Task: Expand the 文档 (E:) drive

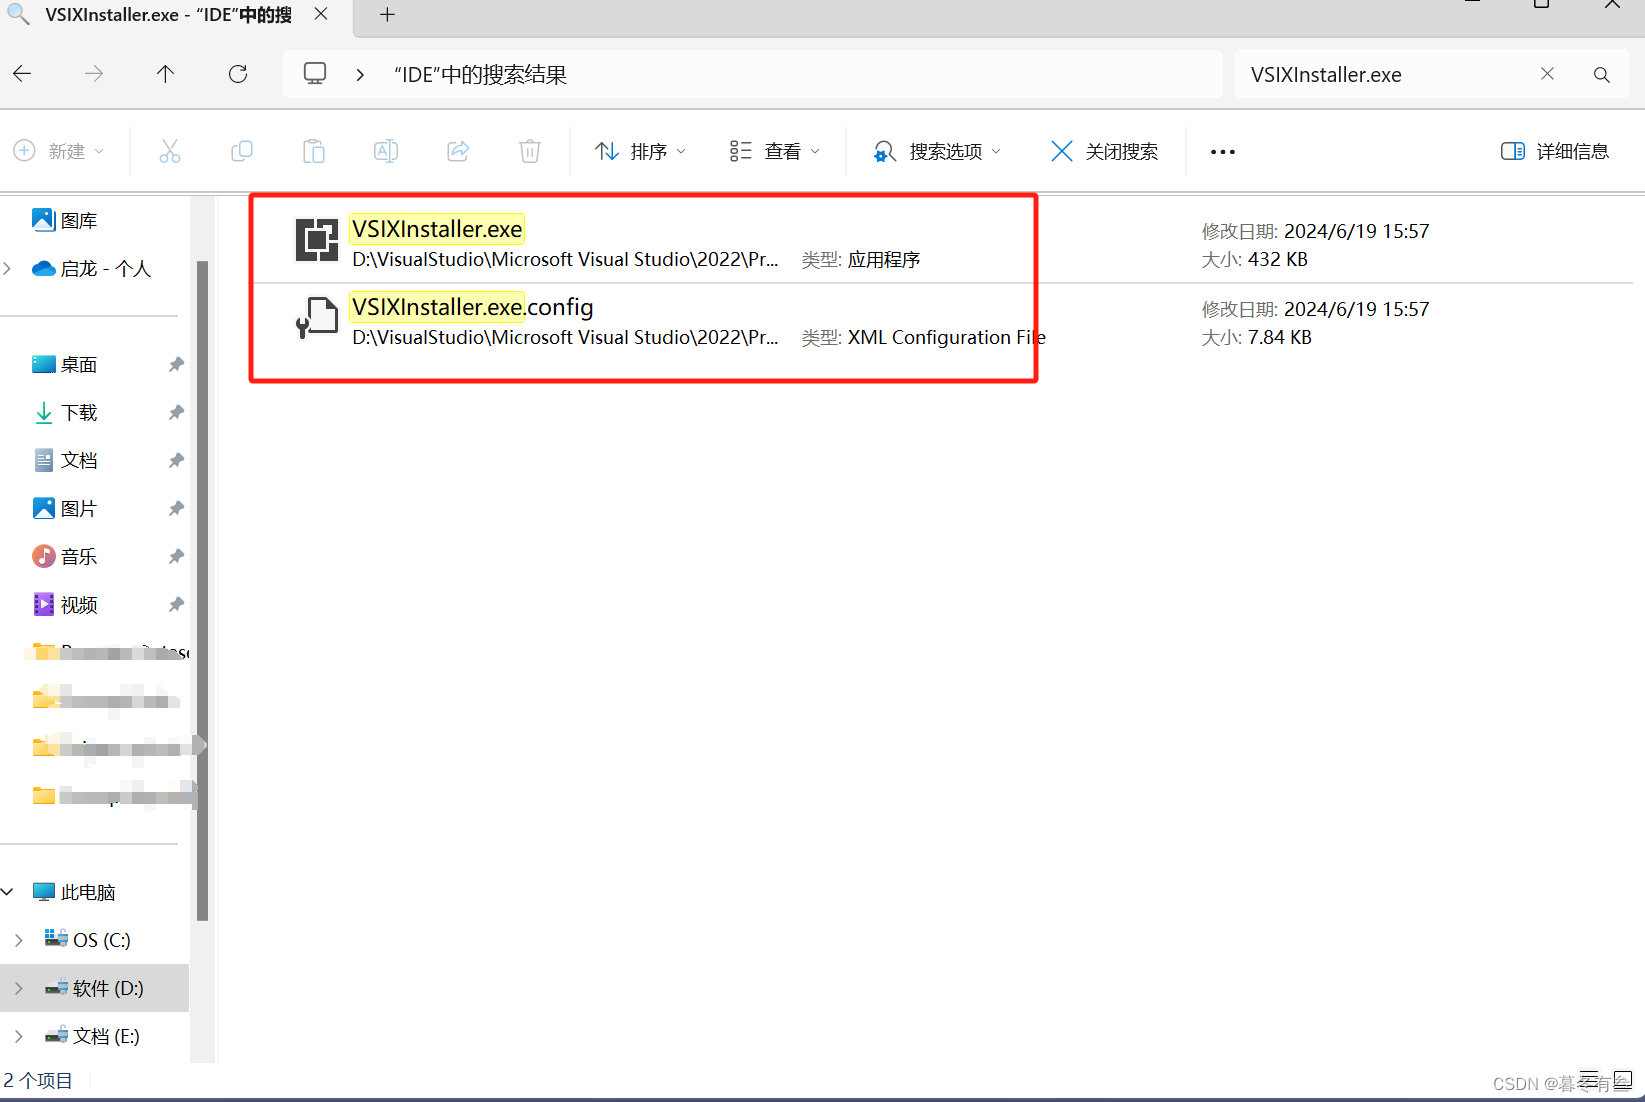Action: (x=19, y=1036)
